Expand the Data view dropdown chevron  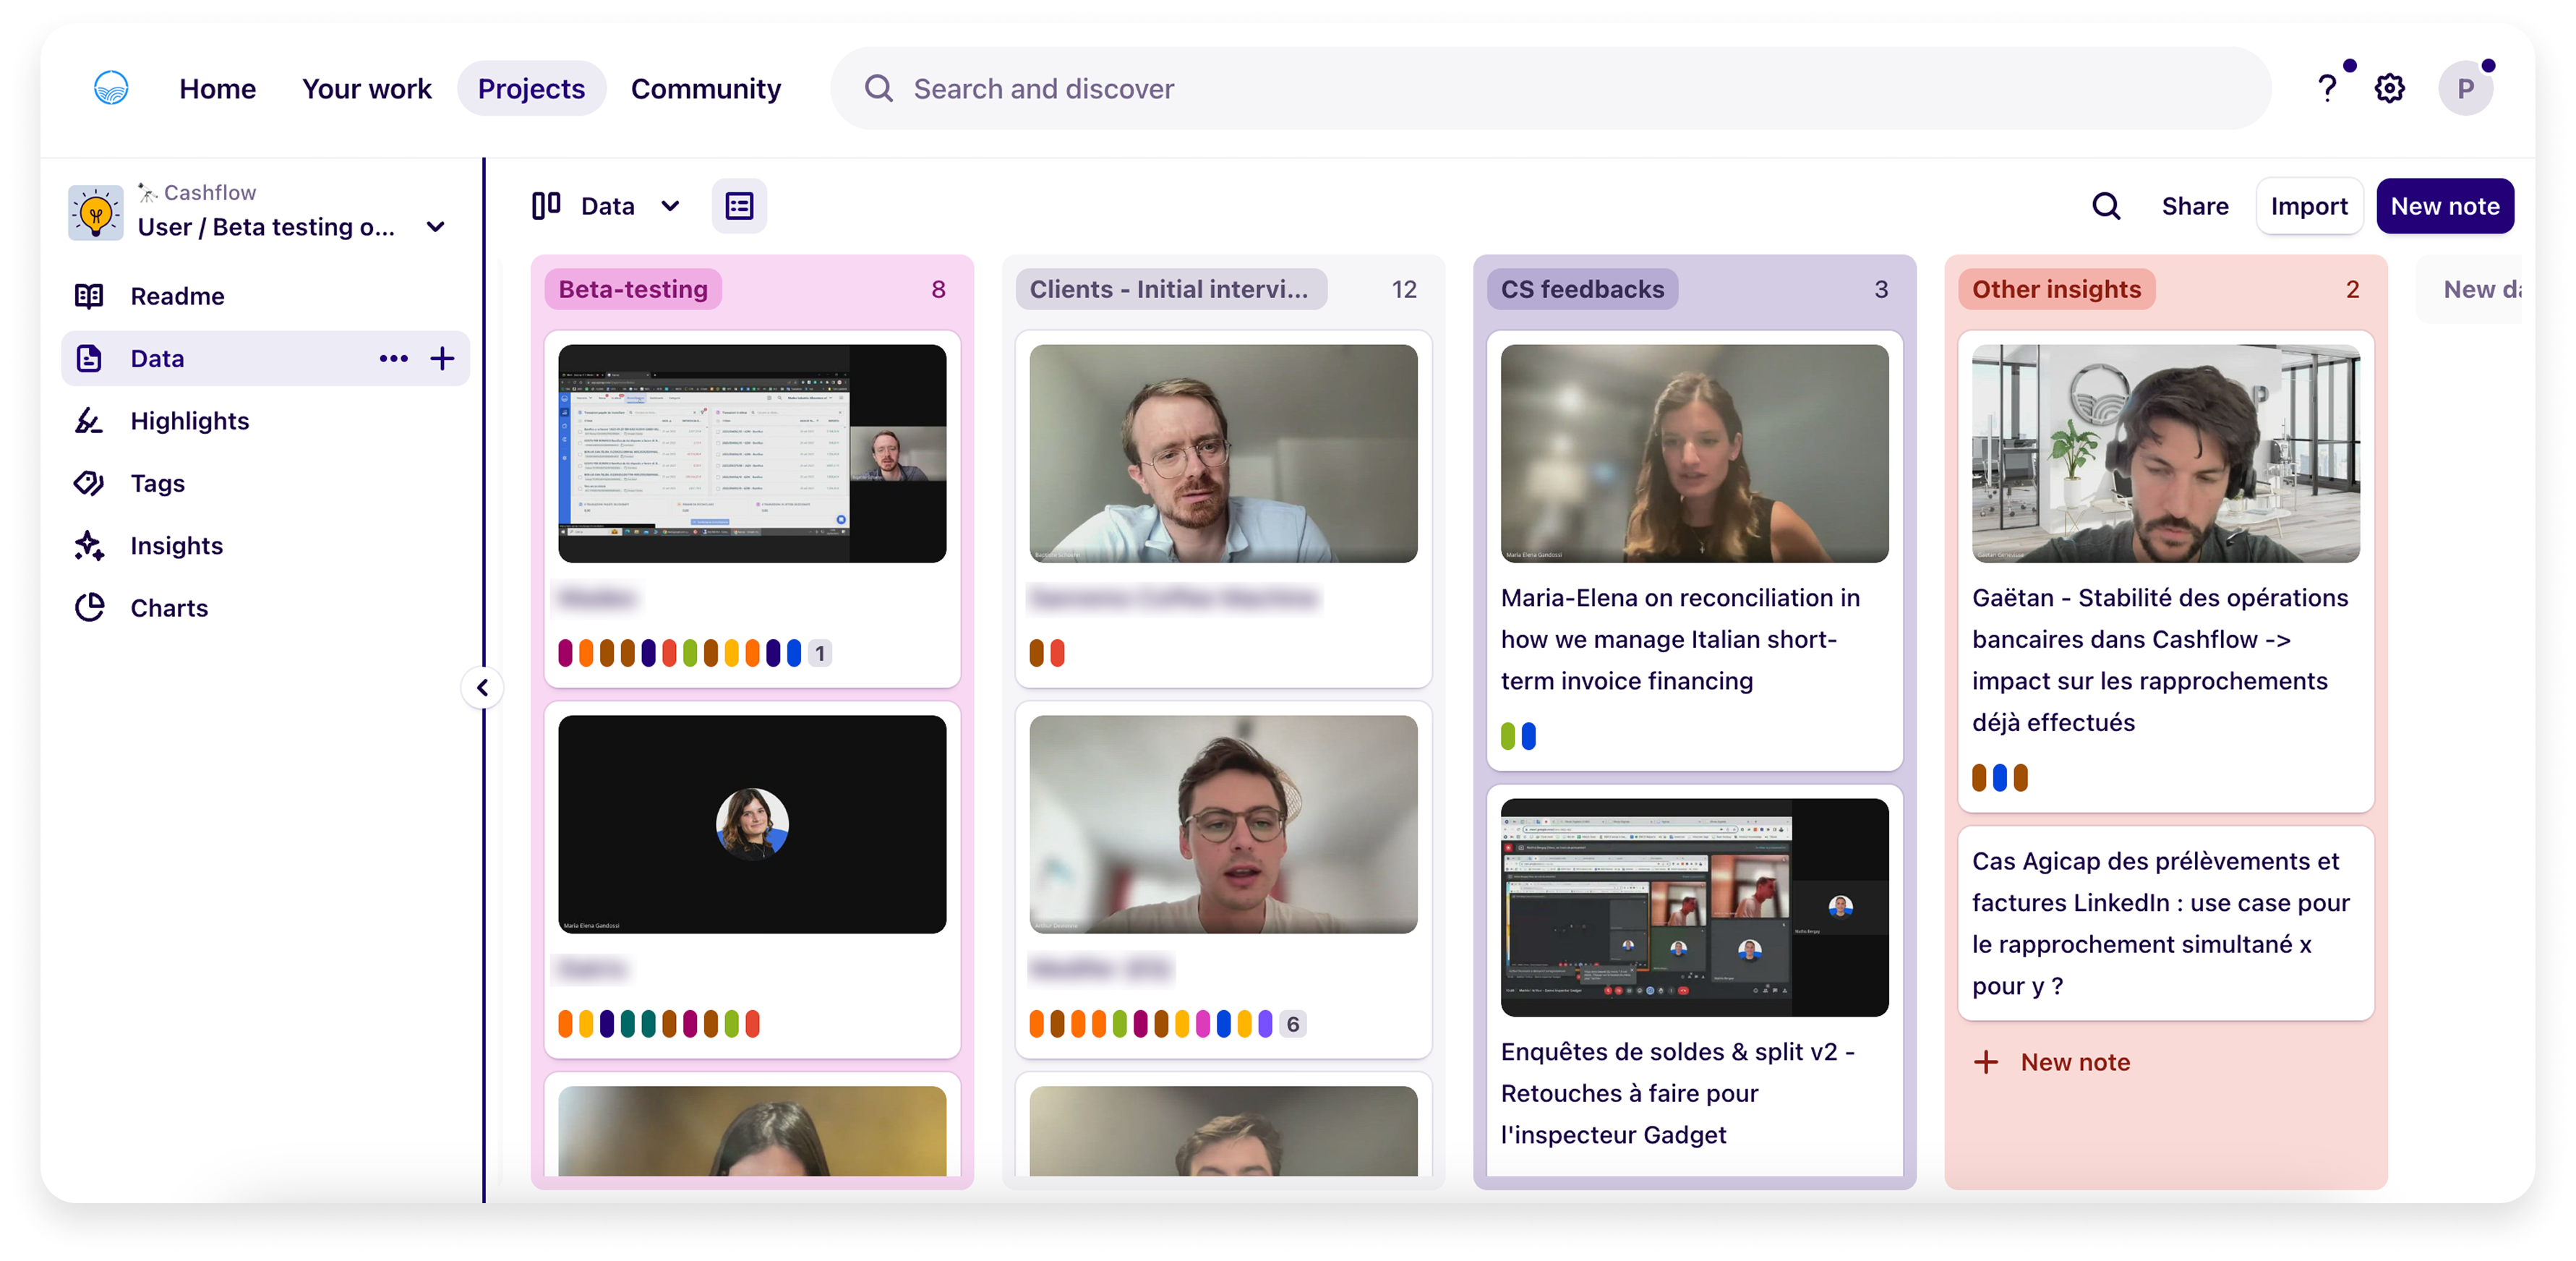670,206
